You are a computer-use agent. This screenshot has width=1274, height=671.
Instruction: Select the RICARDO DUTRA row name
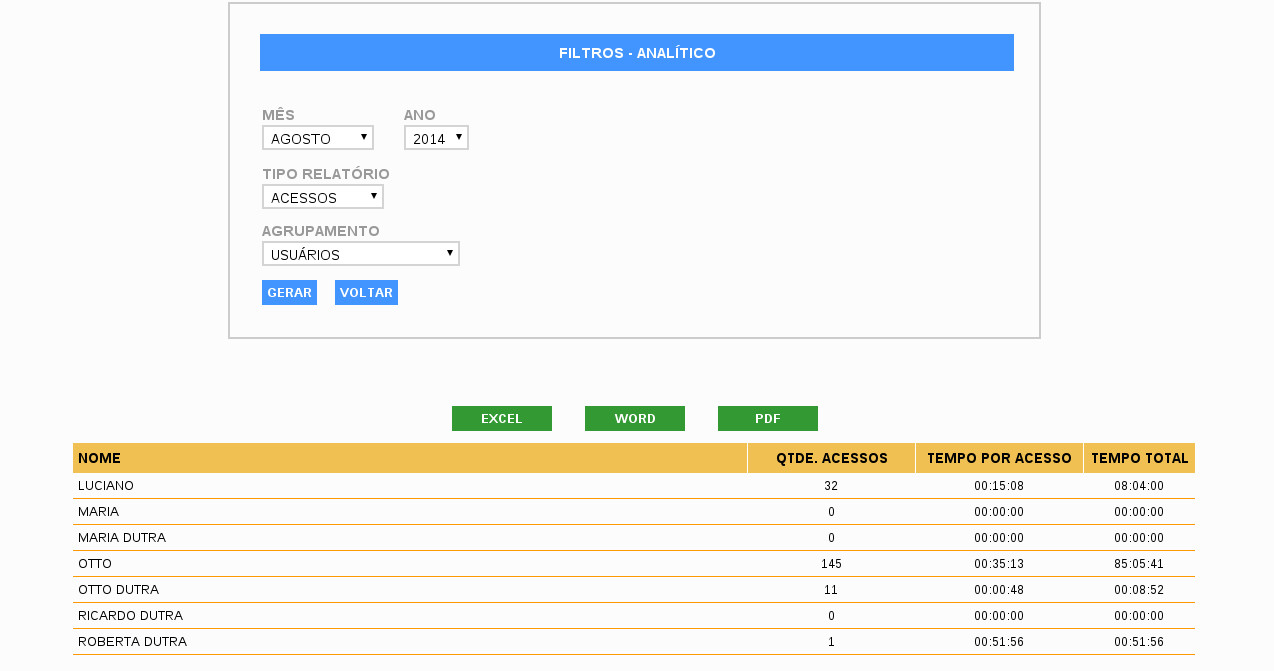point(130,616)
